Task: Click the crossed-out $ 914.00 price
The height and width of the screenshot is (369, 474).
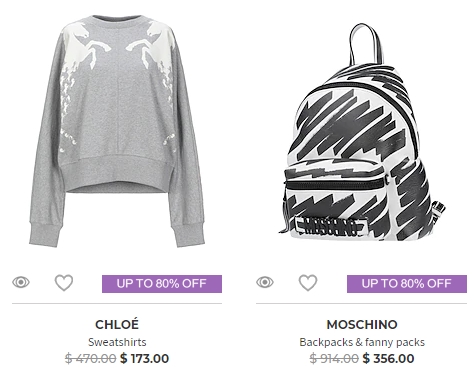Action: (334, 358)
